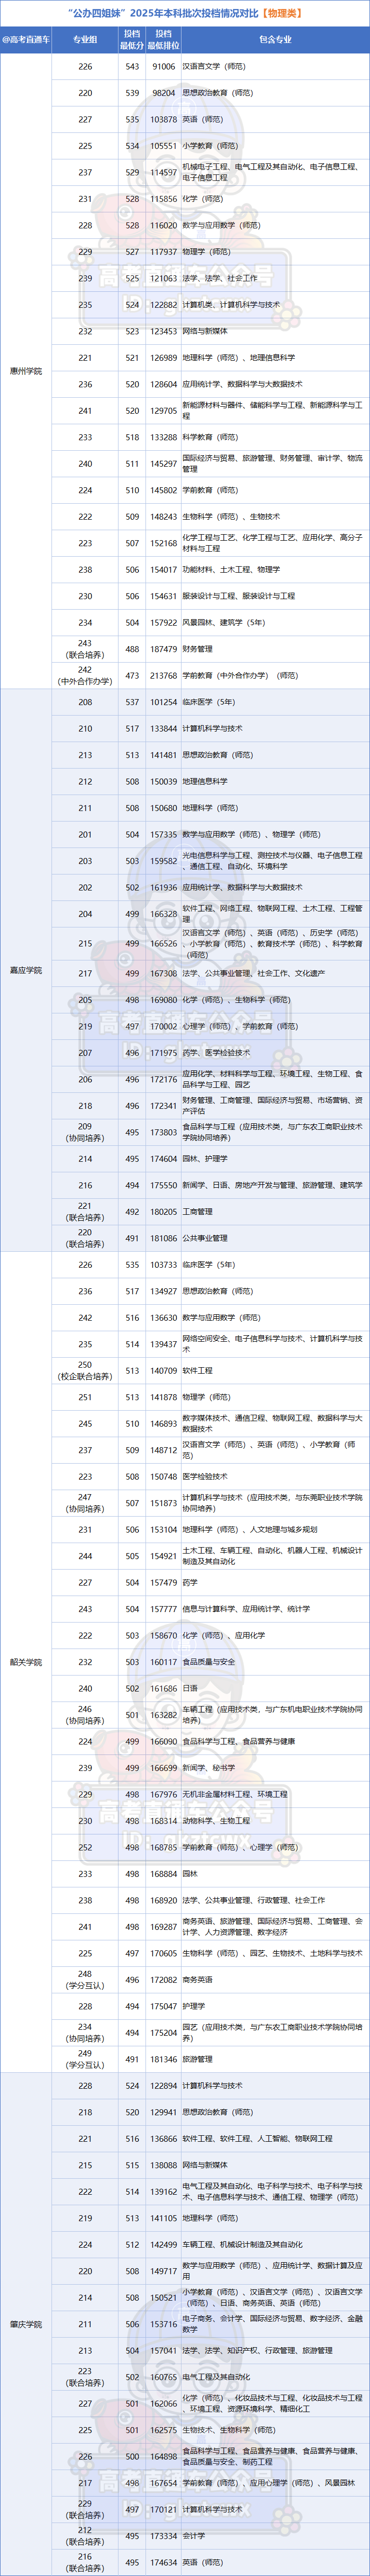Select the 250（校企联合培养） group cell

pyautogui.click(x=85, y=1371)
